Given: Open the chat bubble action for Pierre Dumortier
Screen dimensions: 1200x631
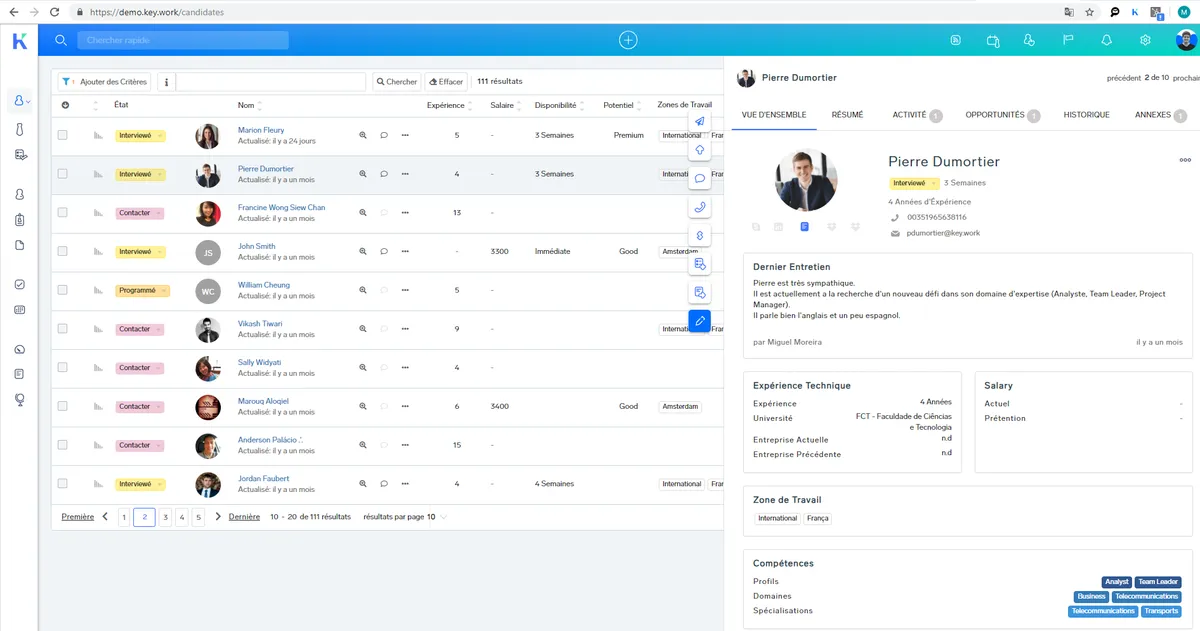Looking at the screenshot, I should pos(384,174).
